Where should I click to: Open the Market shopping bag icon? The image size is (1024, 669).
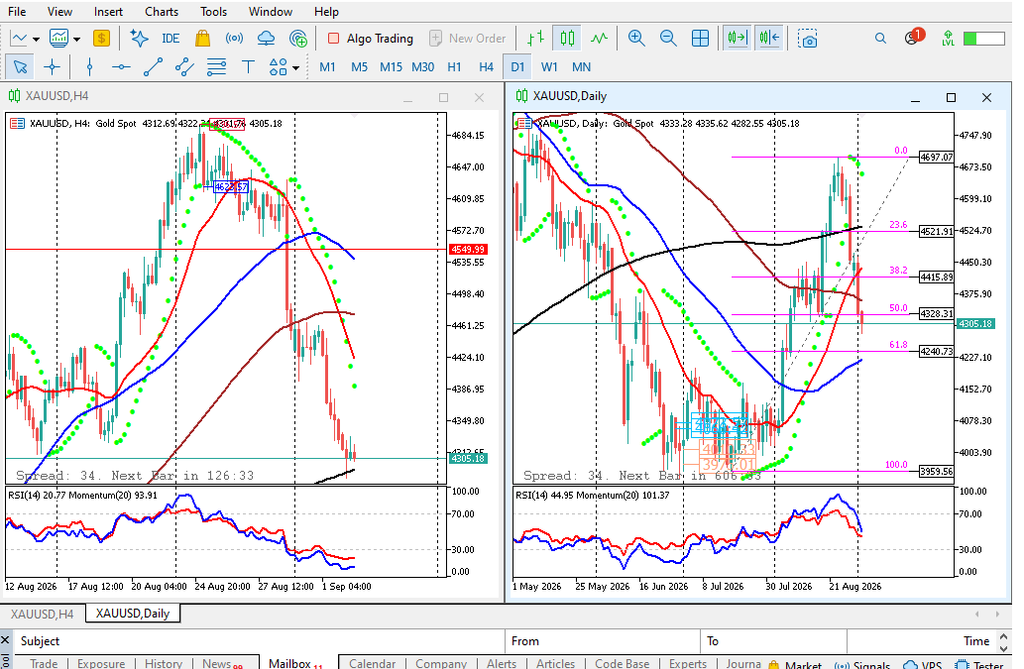202,39
